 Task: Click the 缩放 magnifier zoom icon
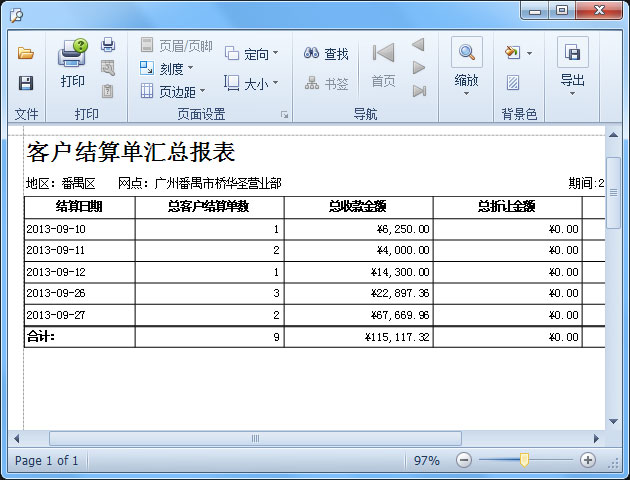[466, 52]
